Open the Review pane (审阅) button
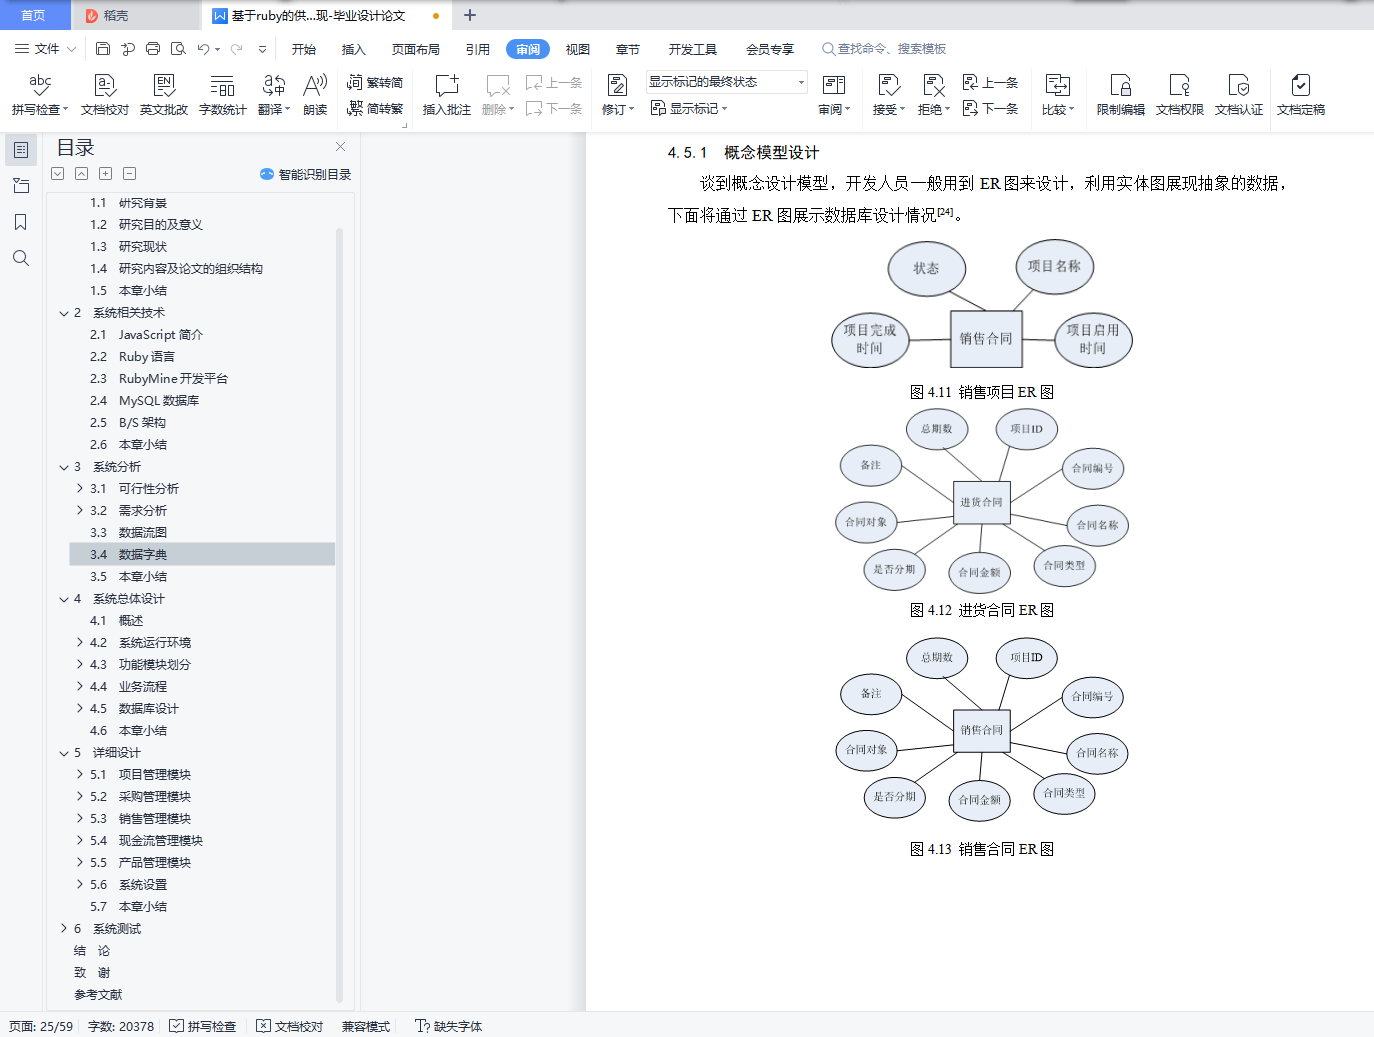The width and height of the screenshot is (1374, 1037). 834,95
